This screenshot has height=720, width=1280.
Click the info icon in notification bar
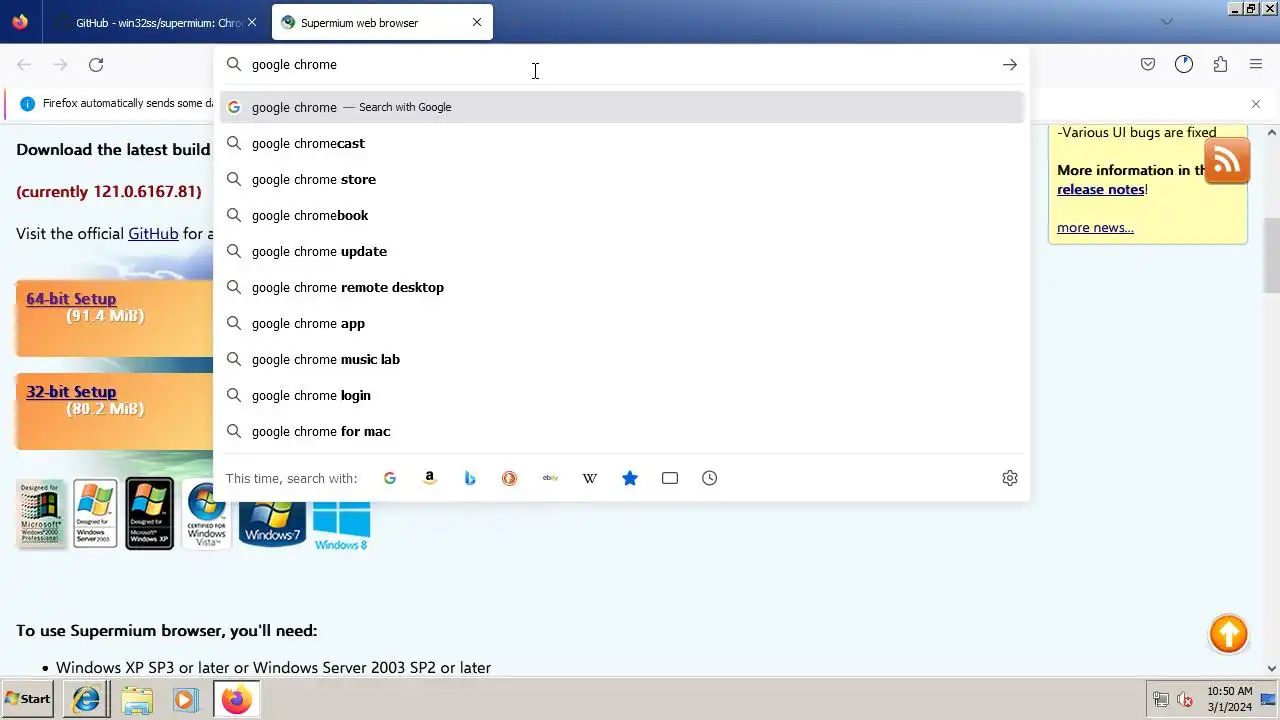pyautogui.click(x=27, y=104)
